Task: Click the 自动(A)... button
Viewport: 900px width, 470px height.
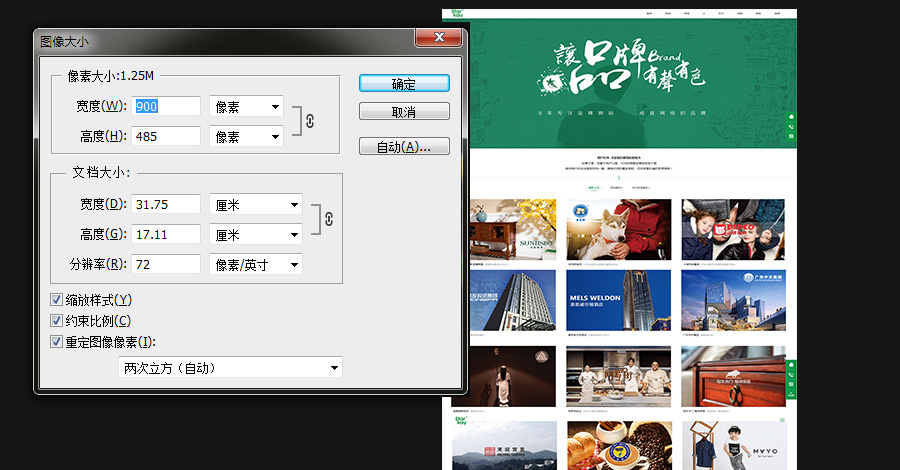Action: pos(404,147)
